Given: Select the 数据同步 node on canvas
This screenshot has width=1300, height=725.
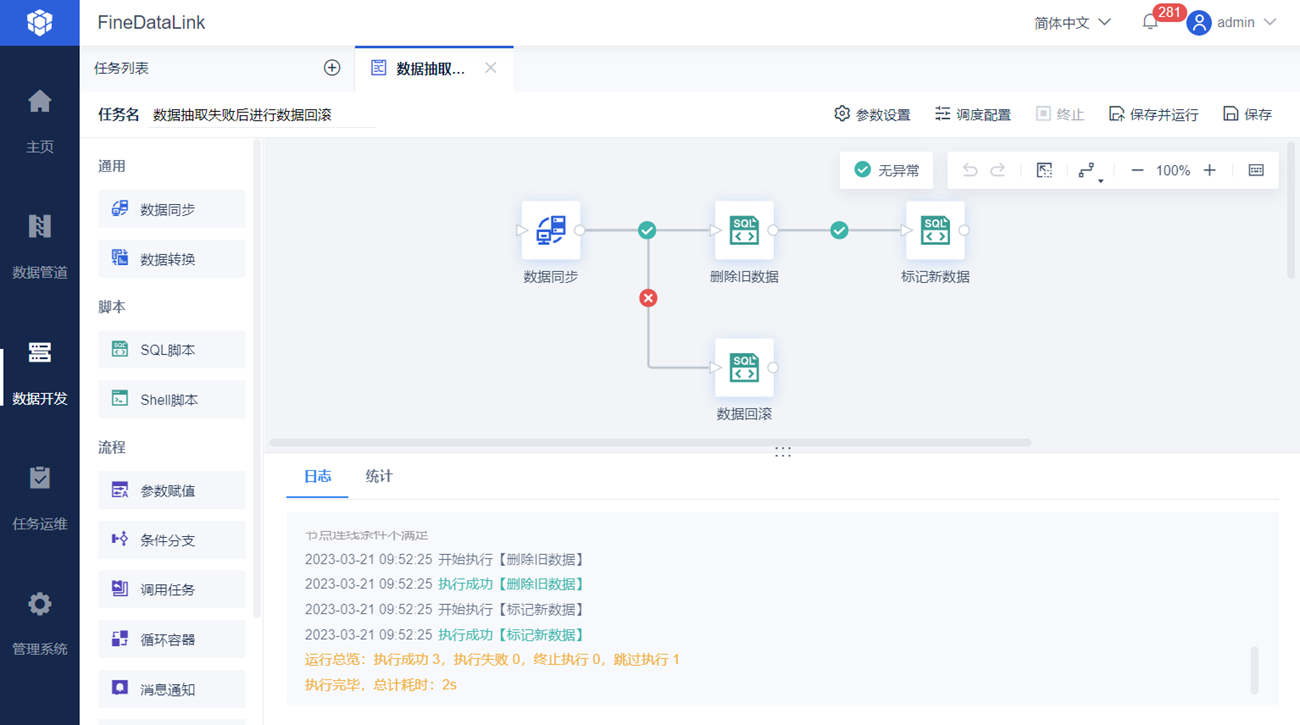Looking at the screenshot, I should point(551,230).
